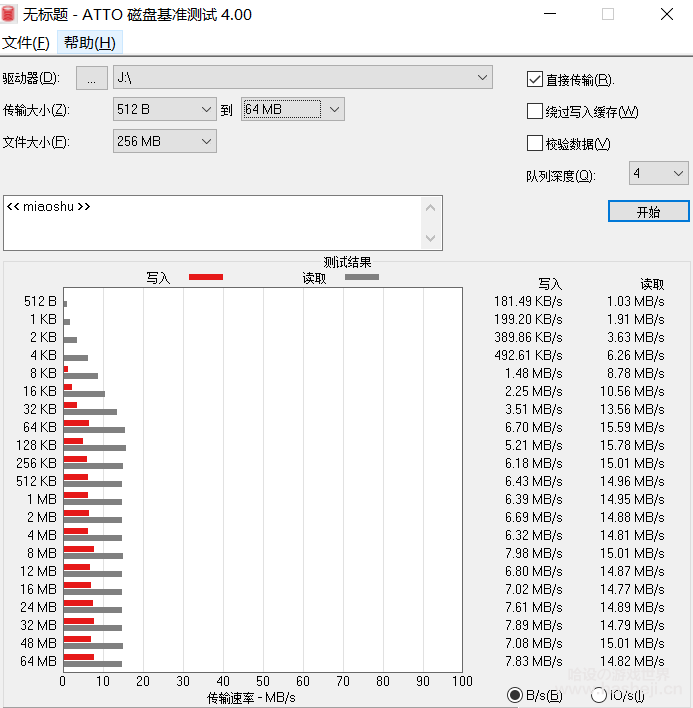This screenshot has height=708, width=693.
Task: Click the 14.82 MB/s read value
Action: pyautogui.click(x=632, y=661)
